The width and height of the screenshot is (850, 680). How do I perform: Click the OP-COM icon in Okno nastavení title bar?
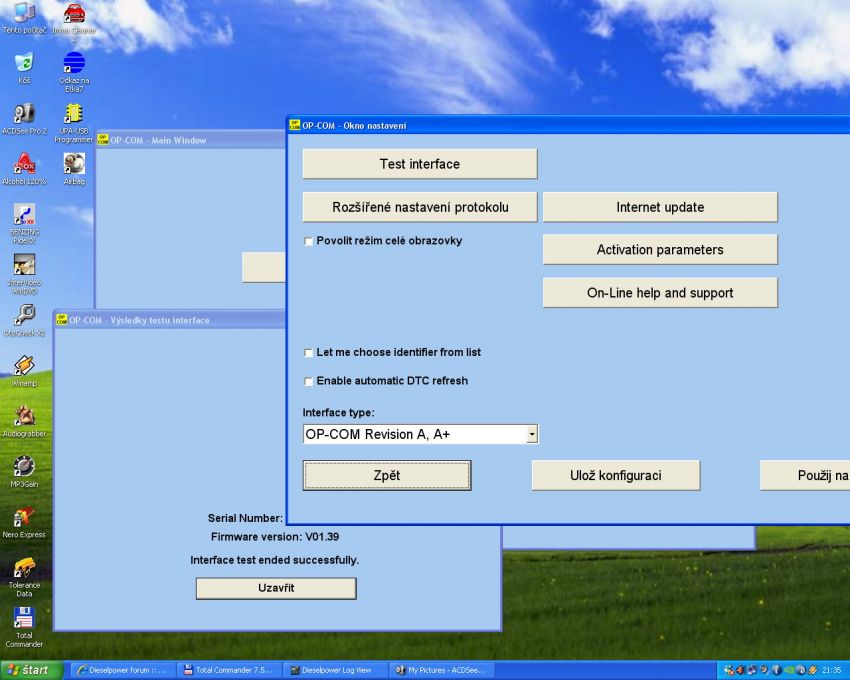tap(294, 125)
